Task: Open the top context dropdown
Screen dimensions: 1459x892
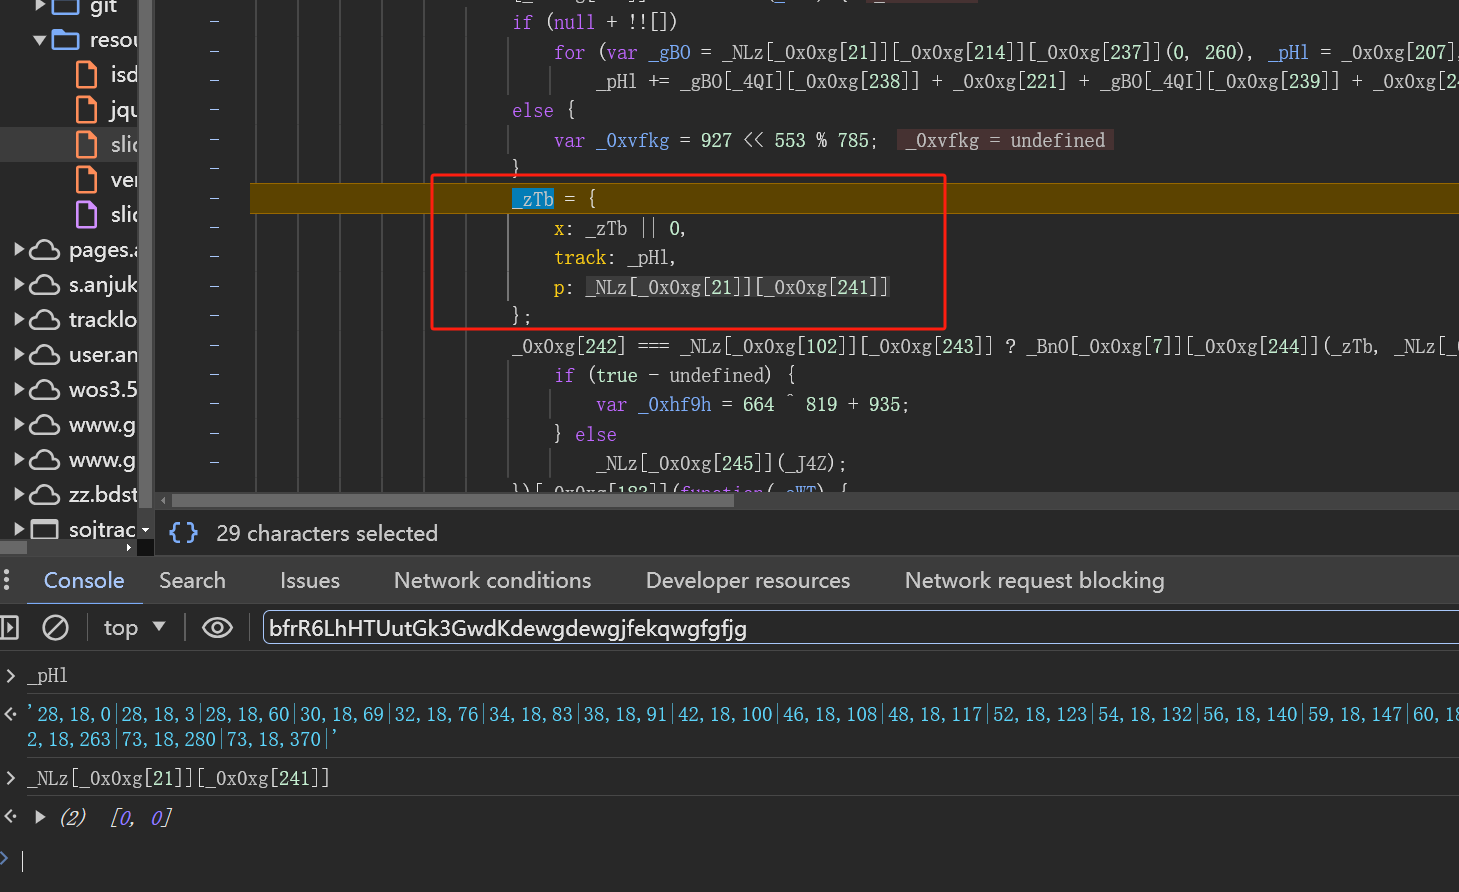Action: click(x=134, y=628)
